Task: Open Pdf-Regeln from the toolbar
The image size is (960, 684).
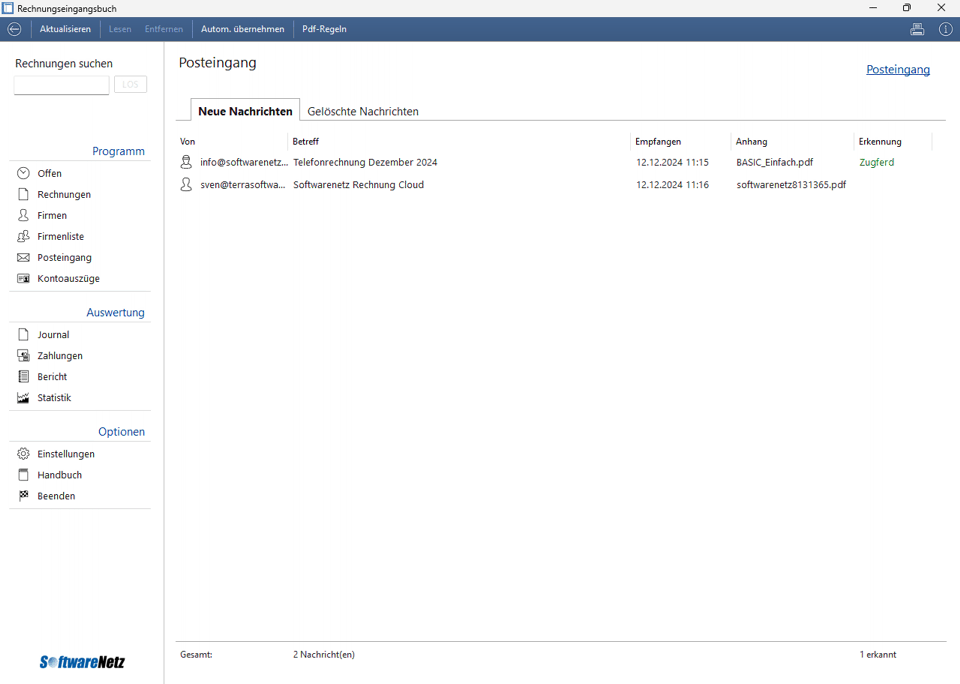Action: coord(324,29)
